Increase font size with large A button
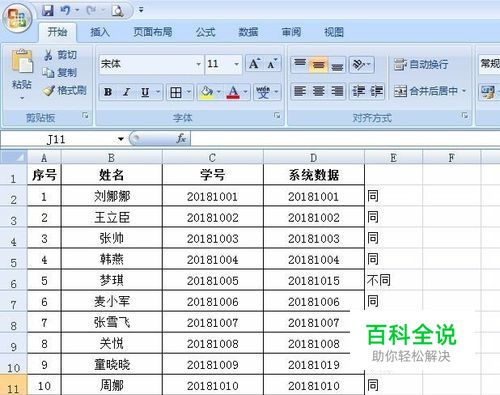 point(255,63)
